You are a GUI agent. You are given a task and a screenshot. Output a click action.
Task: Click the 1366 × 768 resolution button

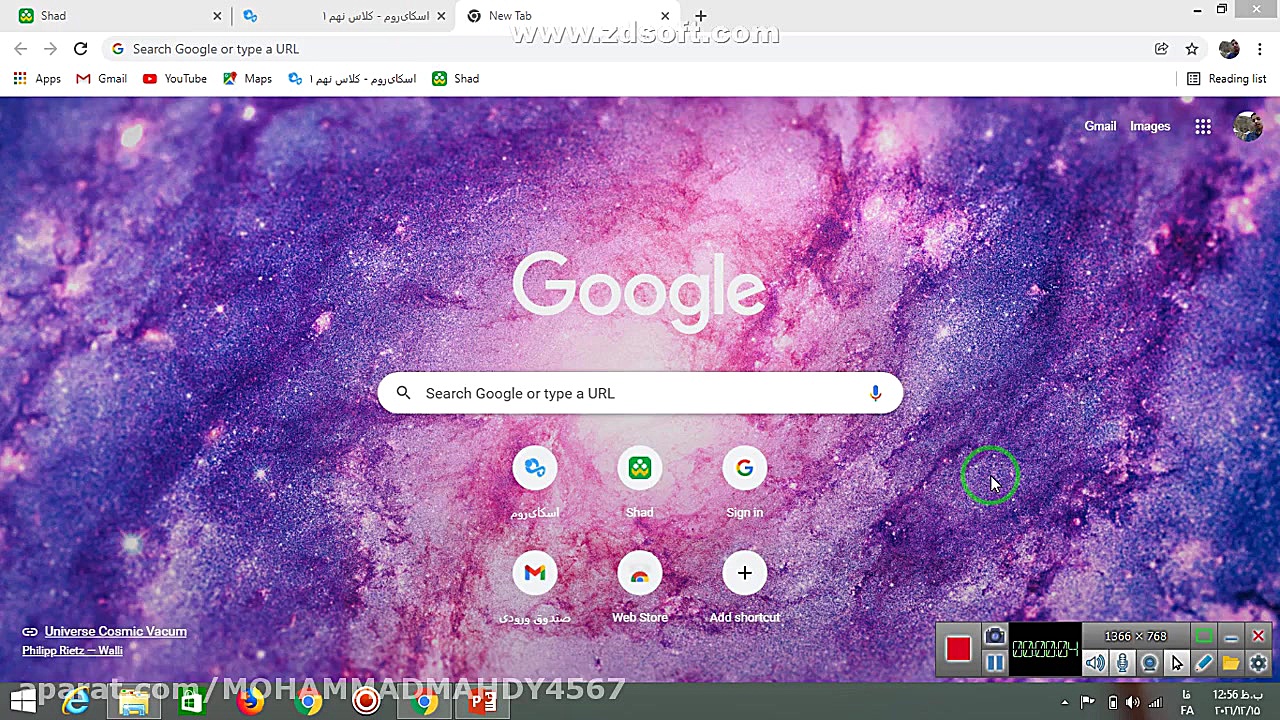(x=1135, y=636)
